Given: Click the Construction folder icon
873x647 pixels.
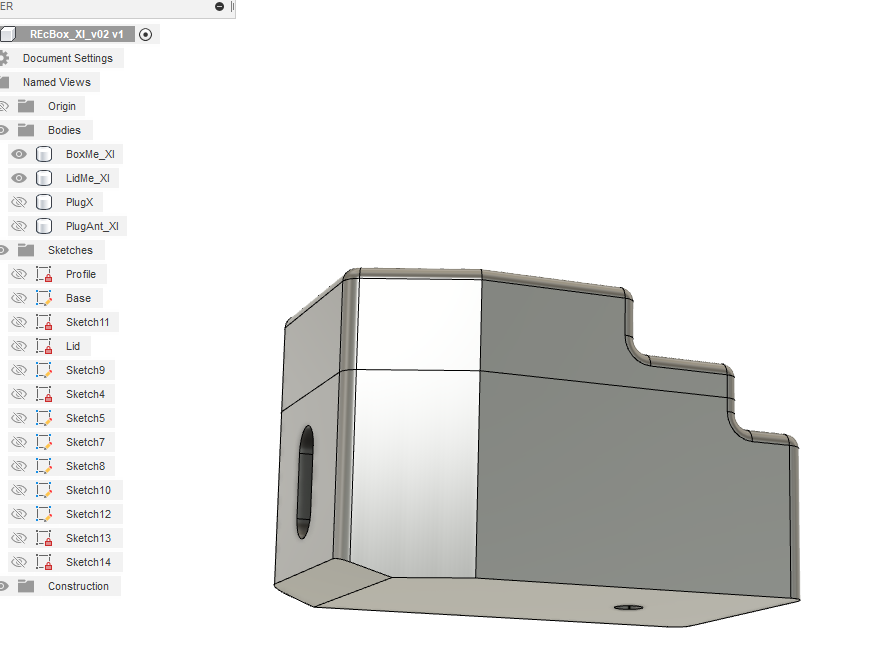Looking at the screenshot, I should point(26,586).
